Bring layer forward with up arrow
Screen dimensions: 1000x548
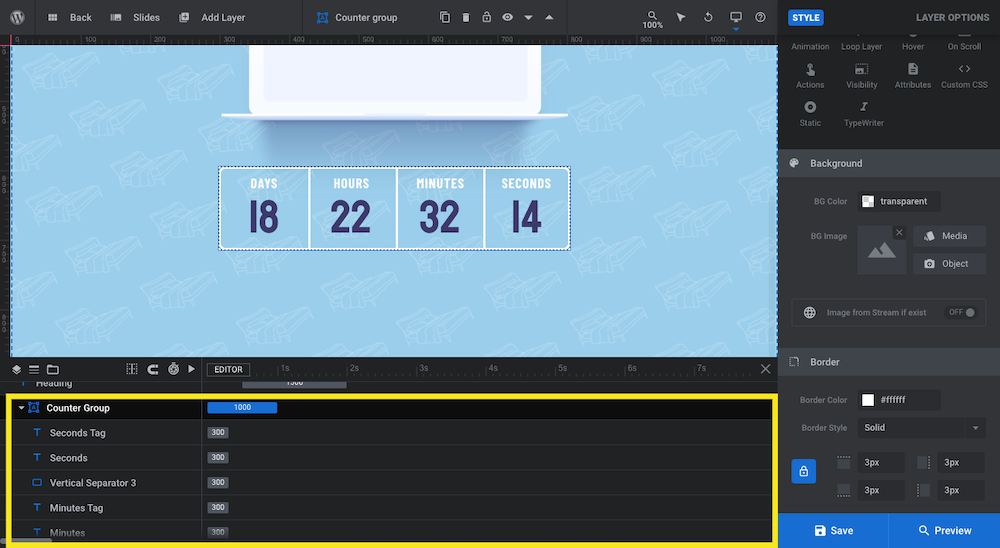(549, 17)
